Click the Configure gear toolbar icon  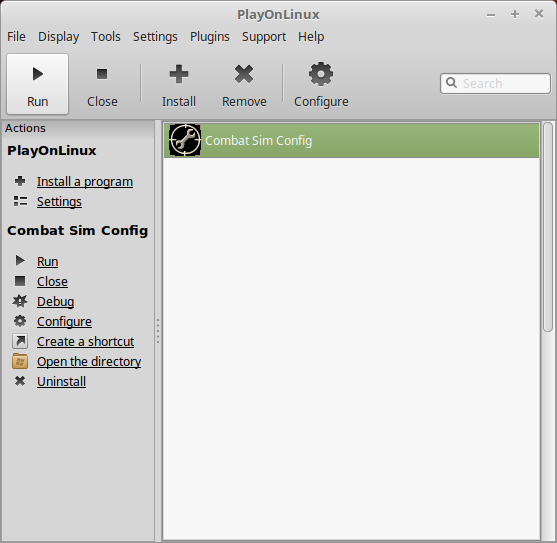click(321, 74)
